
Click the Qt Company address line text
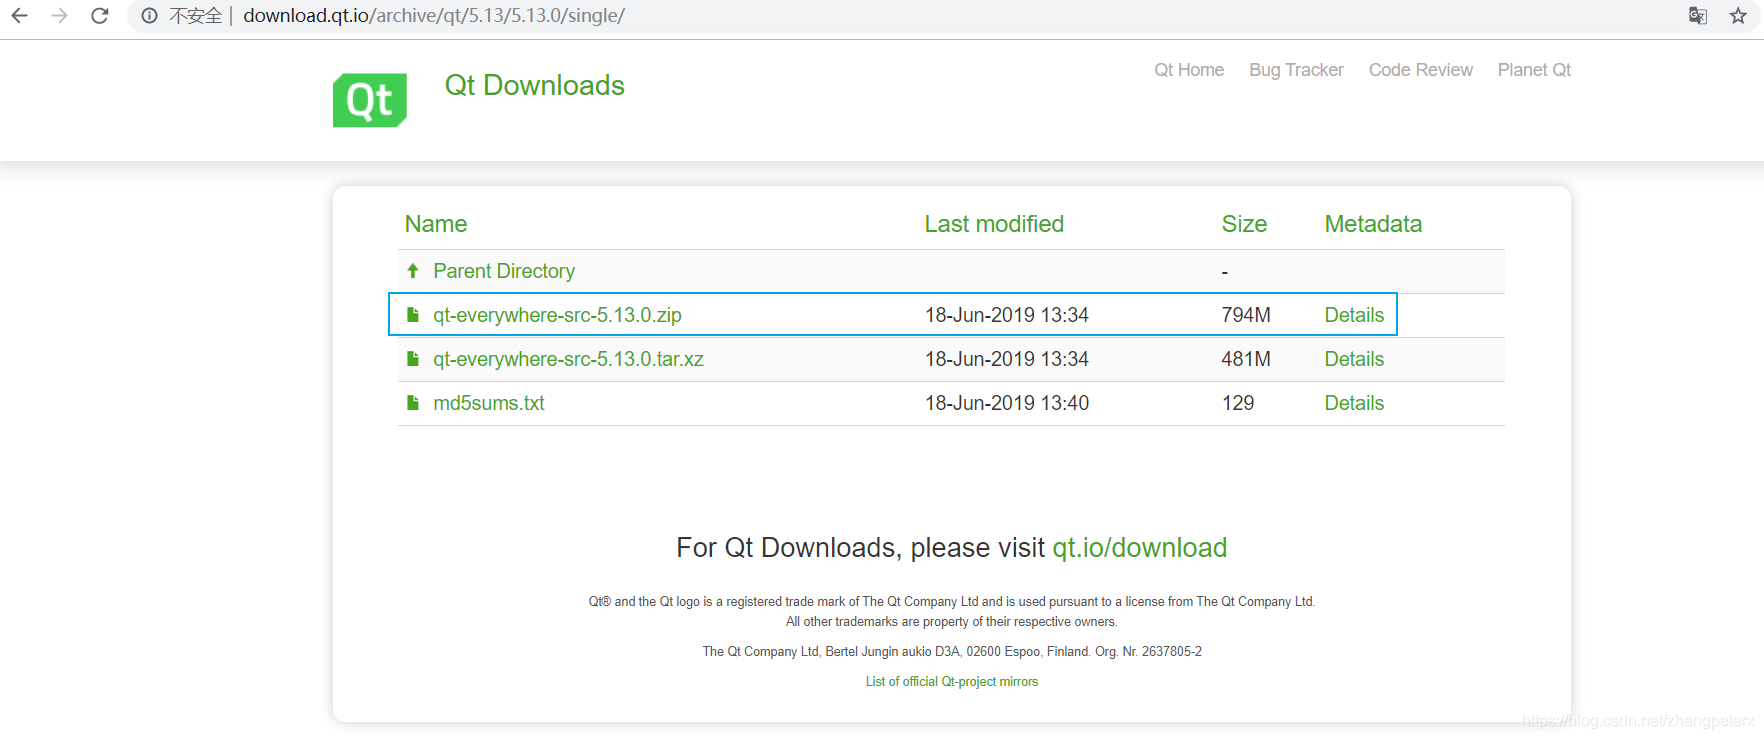pos(952,652)
